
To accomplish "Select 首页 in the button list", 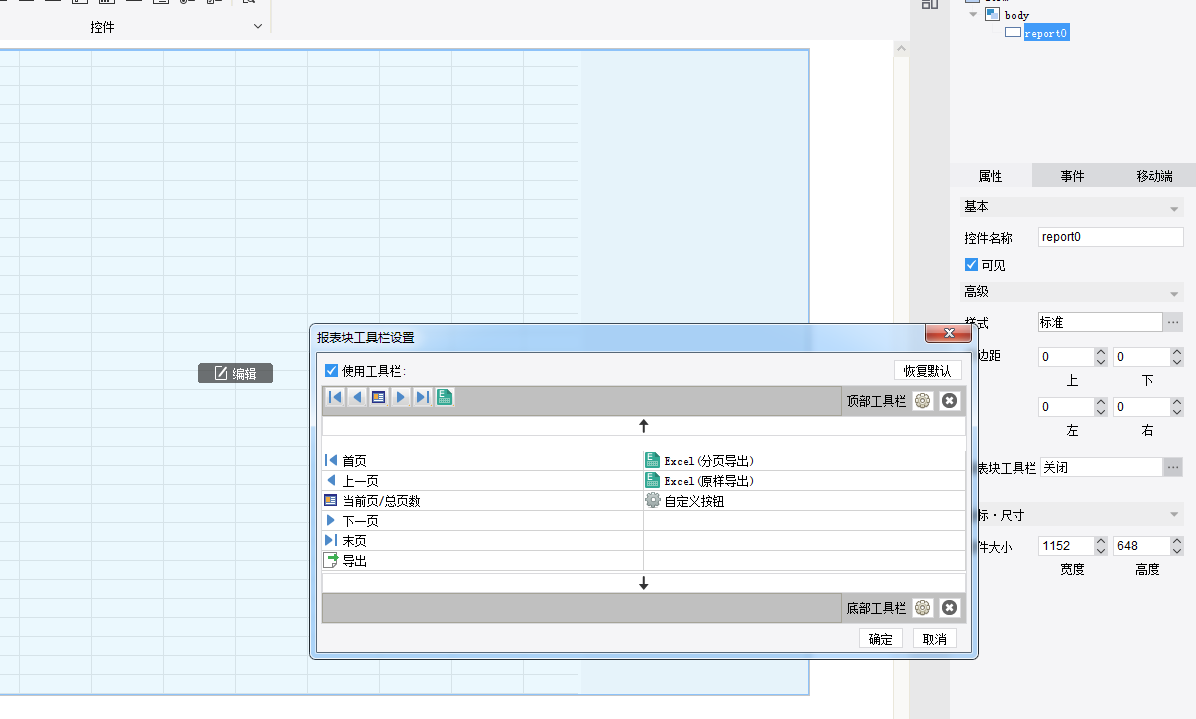I will click(483, 461).
